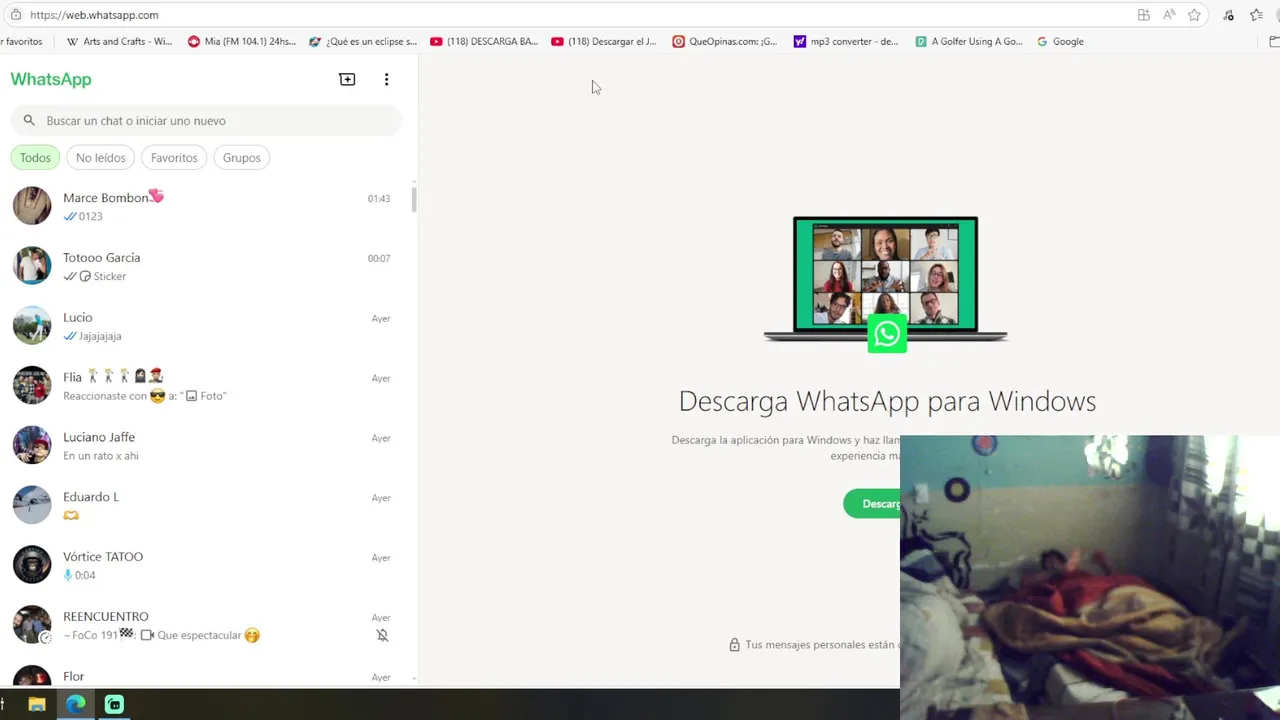Start a new chat with the plus icon
1280x720 pixels.
[x=347, y=79]
